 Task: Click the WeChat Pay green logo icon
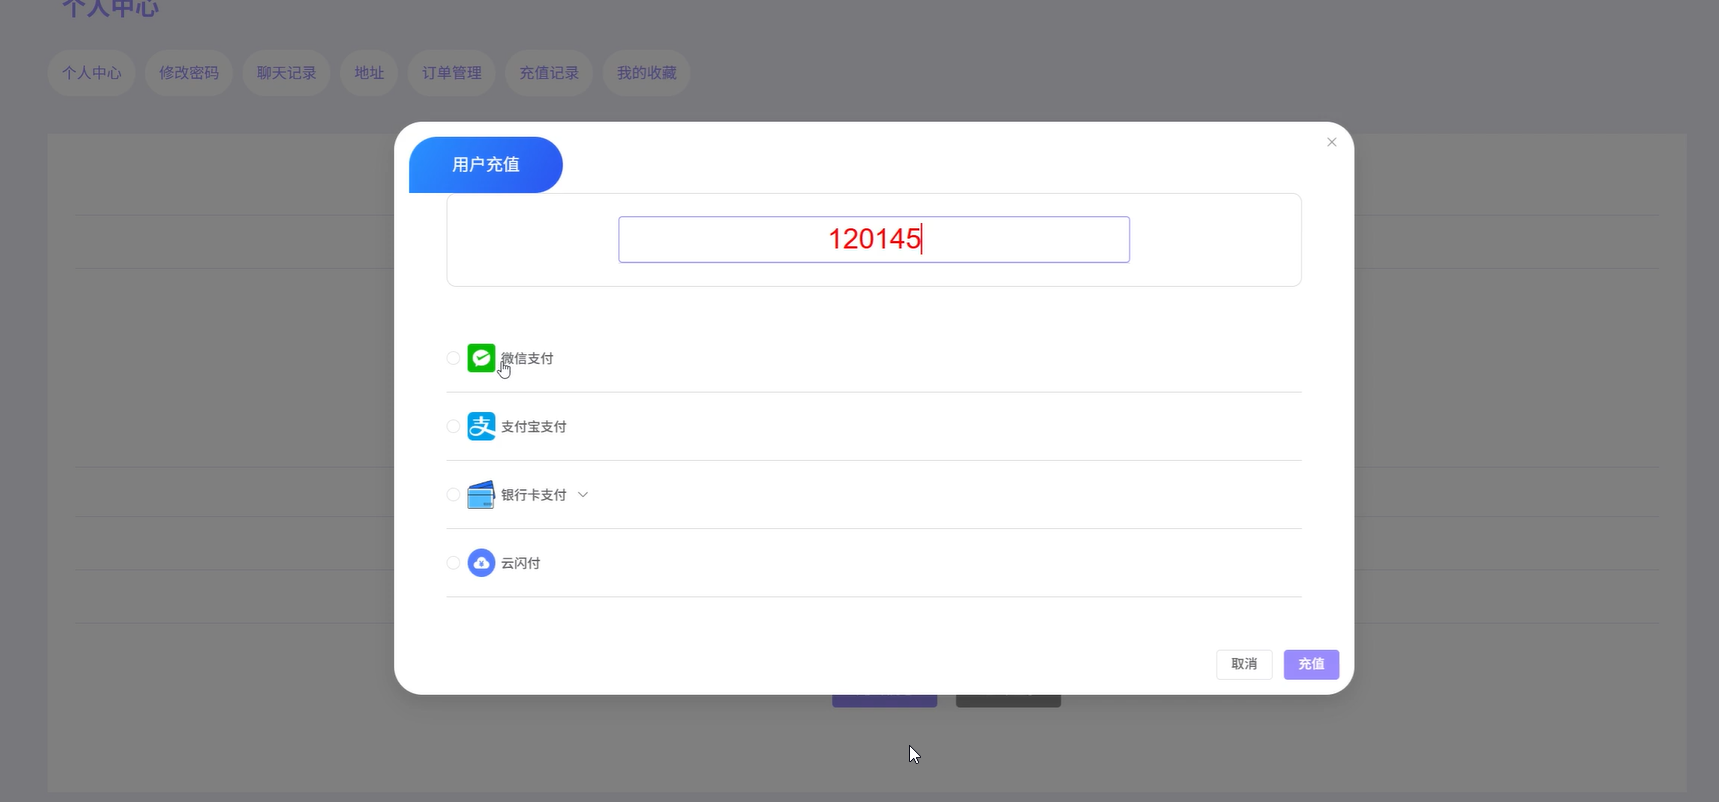click(481, 358)
